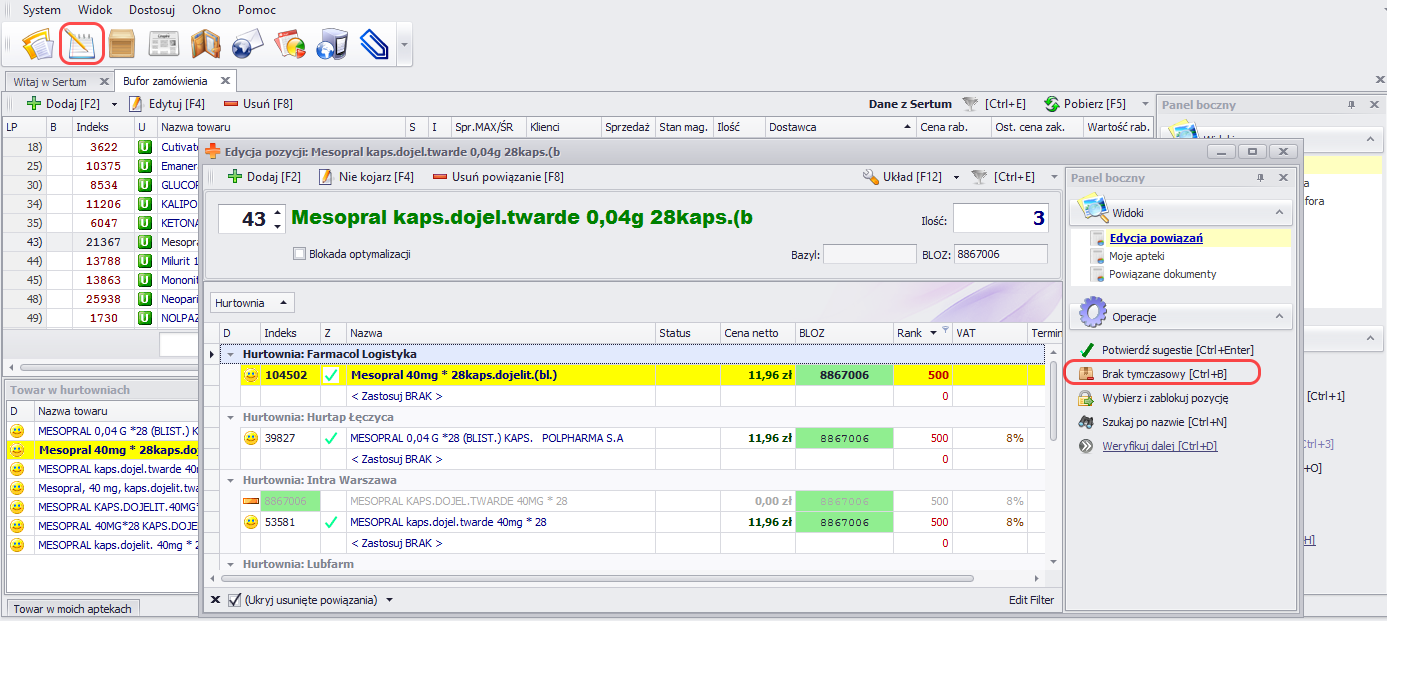Switch to the Witaj w Sertum tab
Screen dimensions: 1406x682
50,81
